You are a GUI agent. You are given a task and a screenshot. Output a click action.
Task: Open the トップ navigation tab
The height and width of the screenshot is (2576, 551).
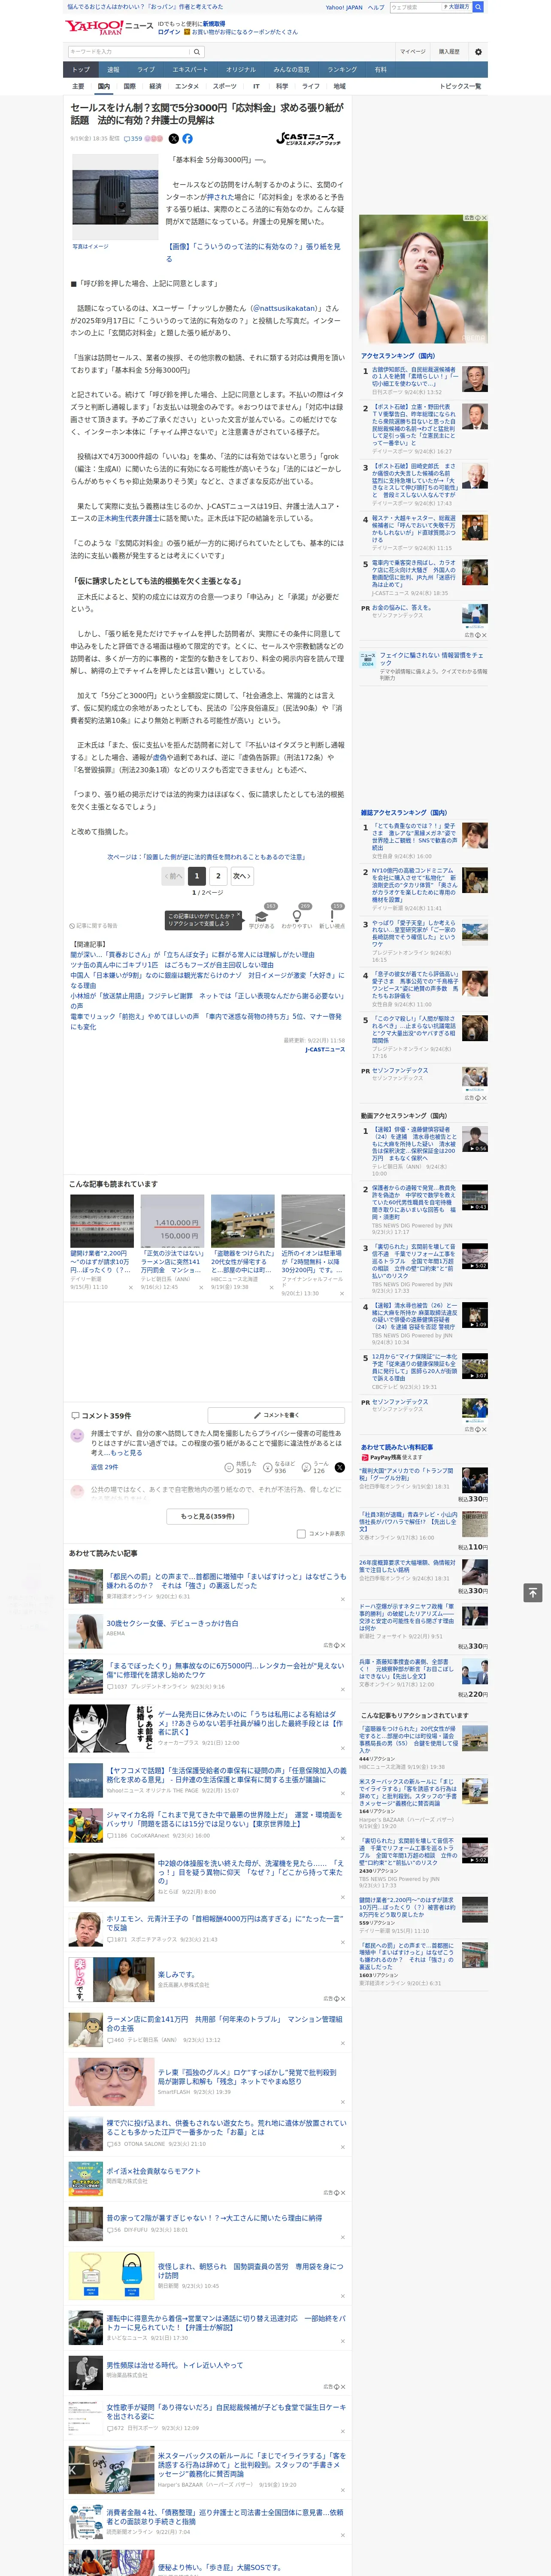coord(81,70)
